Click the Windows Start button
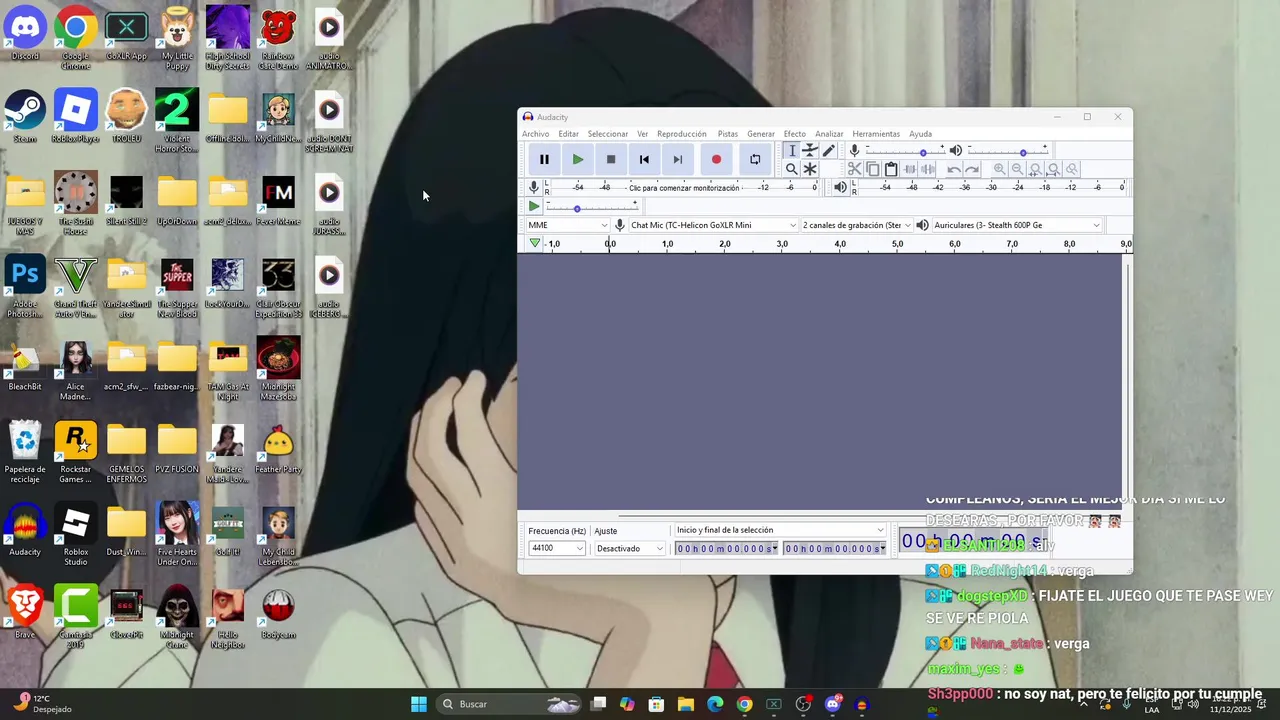 [x=419, y=704]
